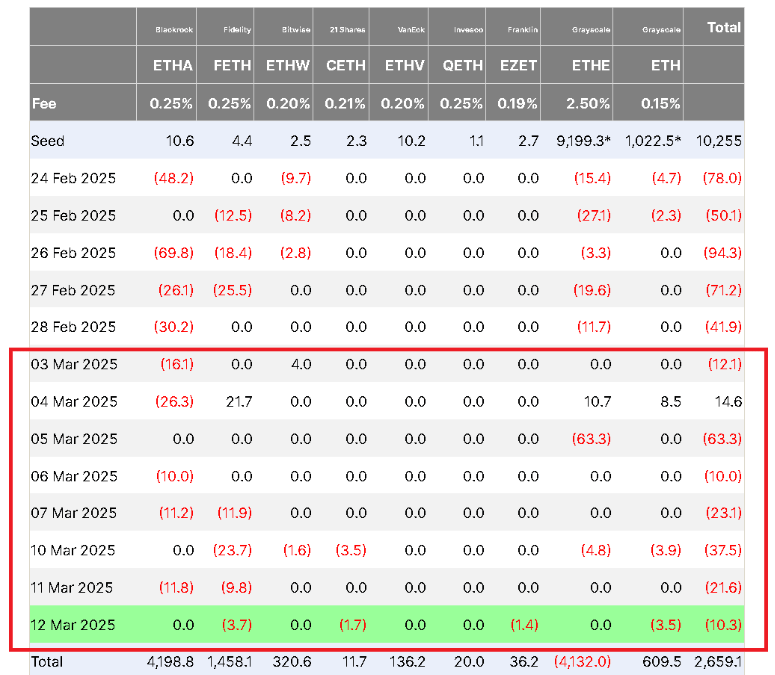Click the 0.21% fee for CETH
Image resolution: width=775 pixels, height=675 pixels.
click(x=345, y=103)
